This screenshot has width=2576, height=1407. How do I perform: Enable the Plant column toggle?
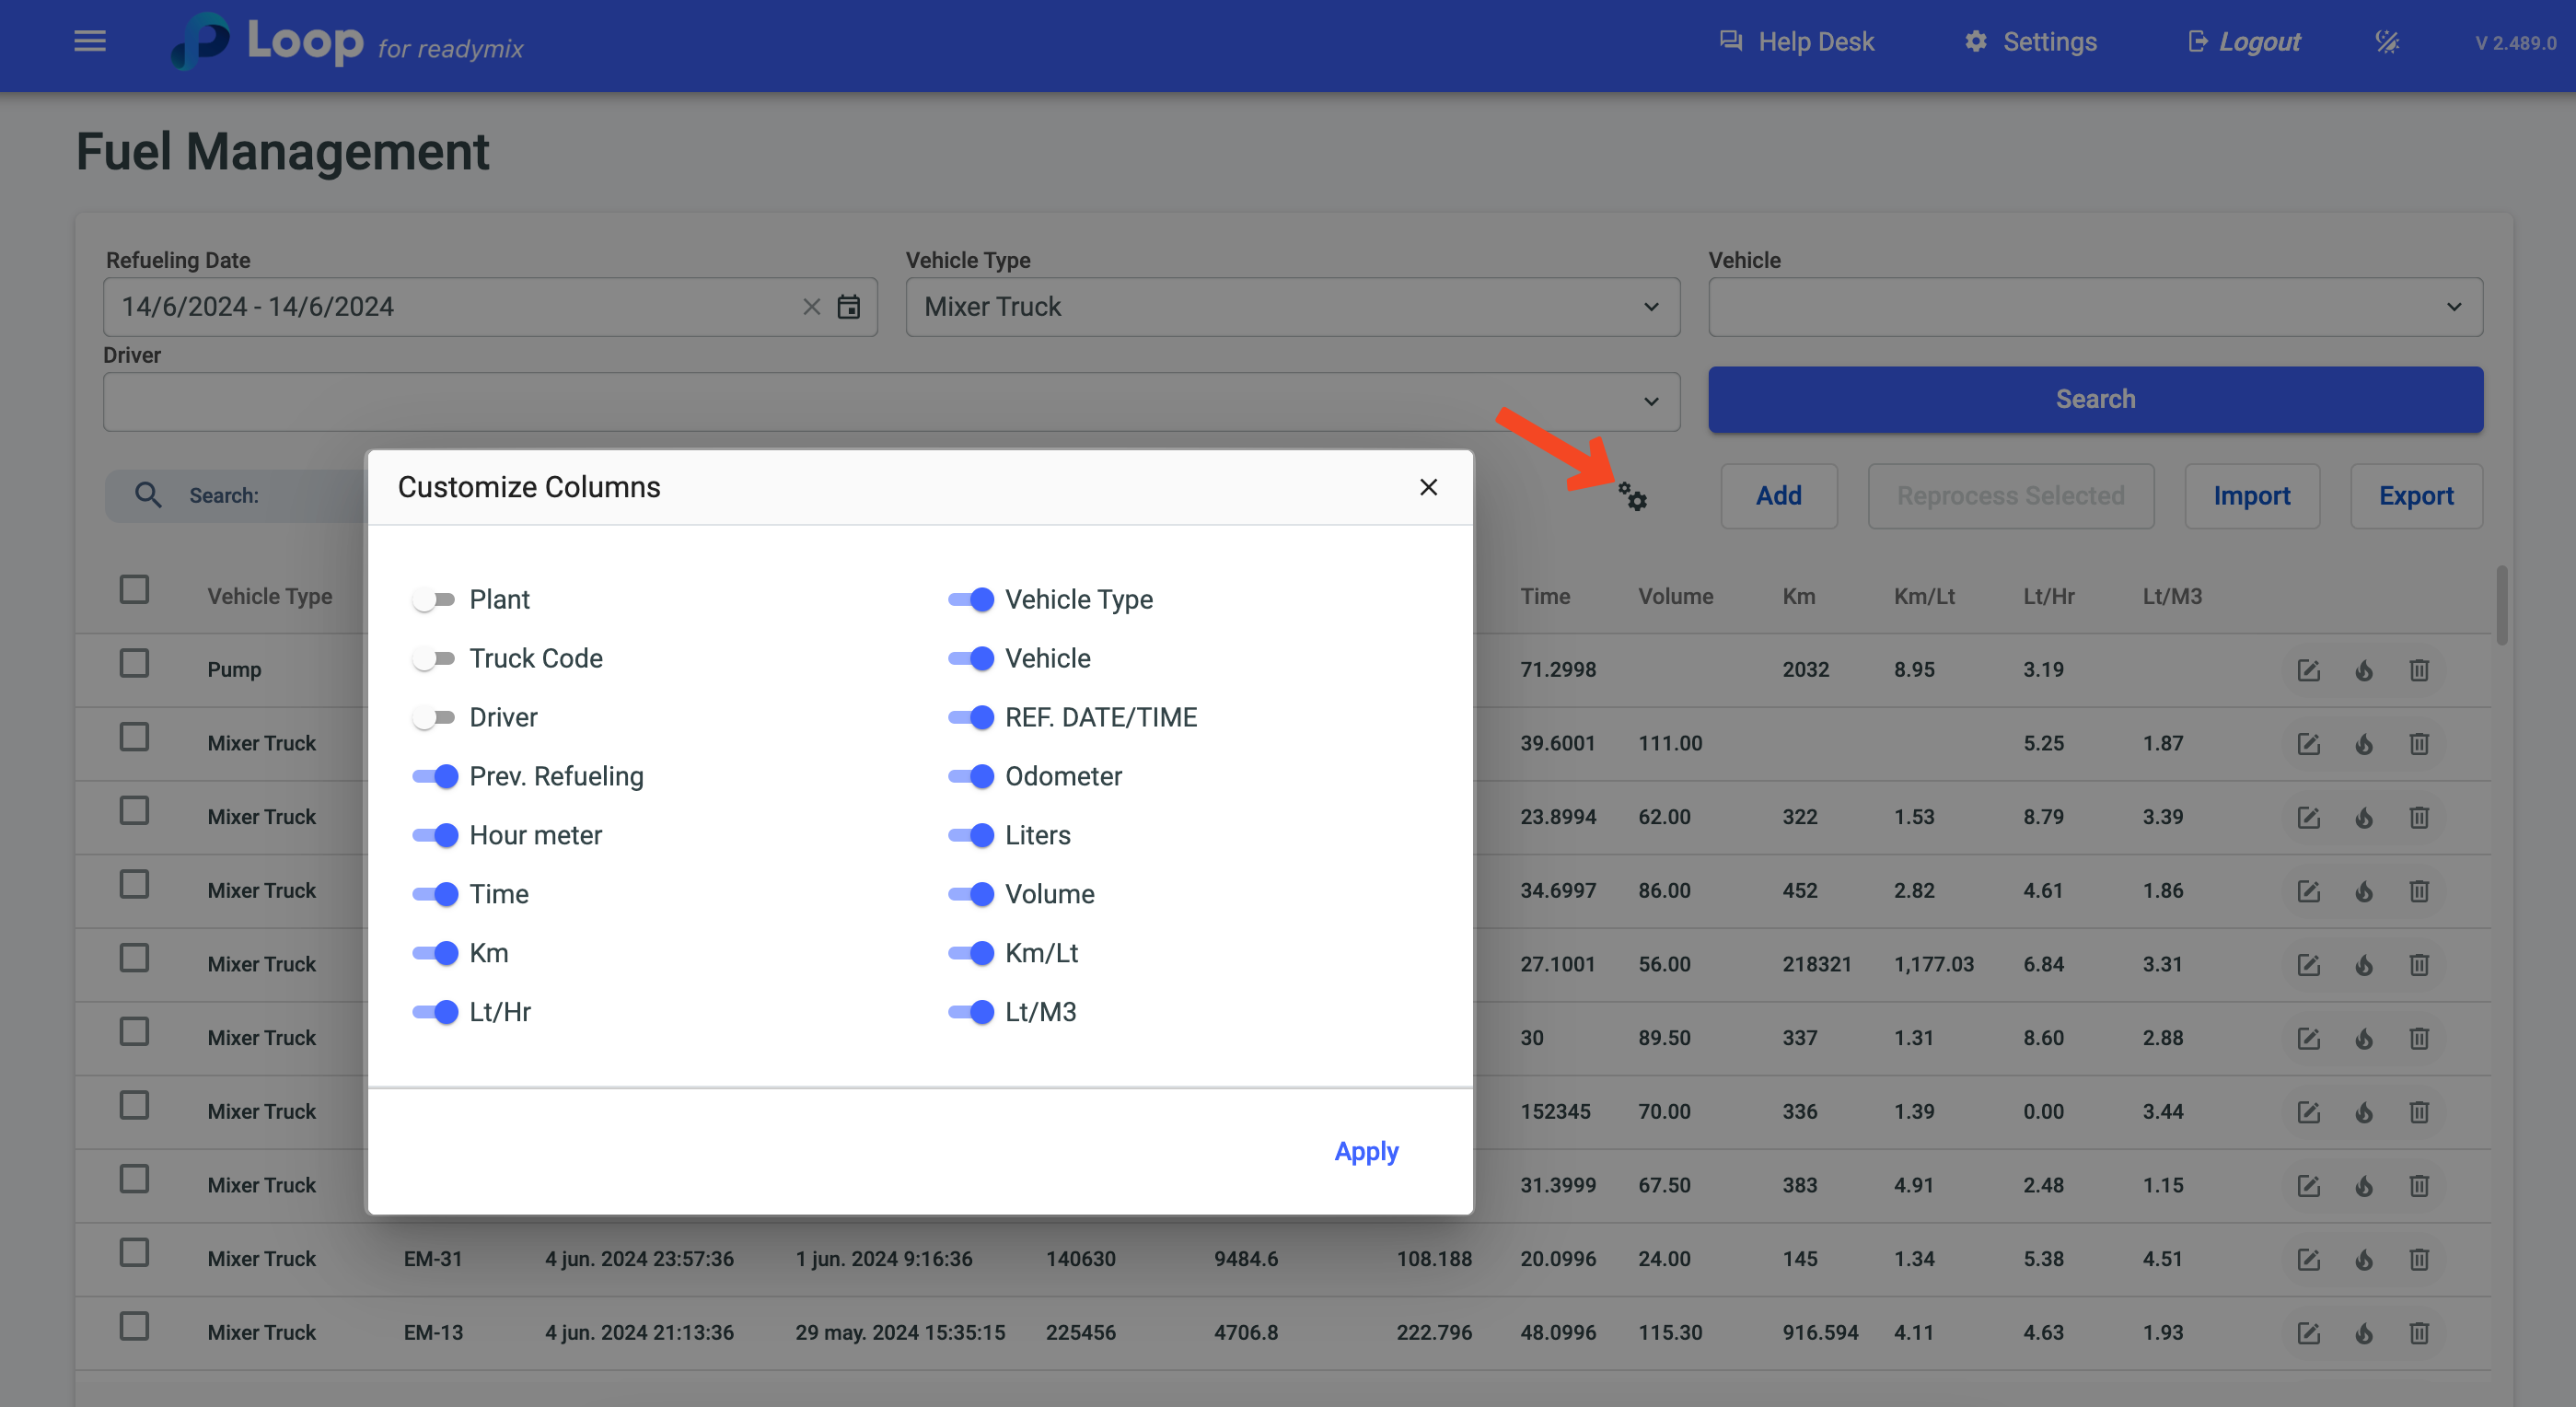click(434, 600)
